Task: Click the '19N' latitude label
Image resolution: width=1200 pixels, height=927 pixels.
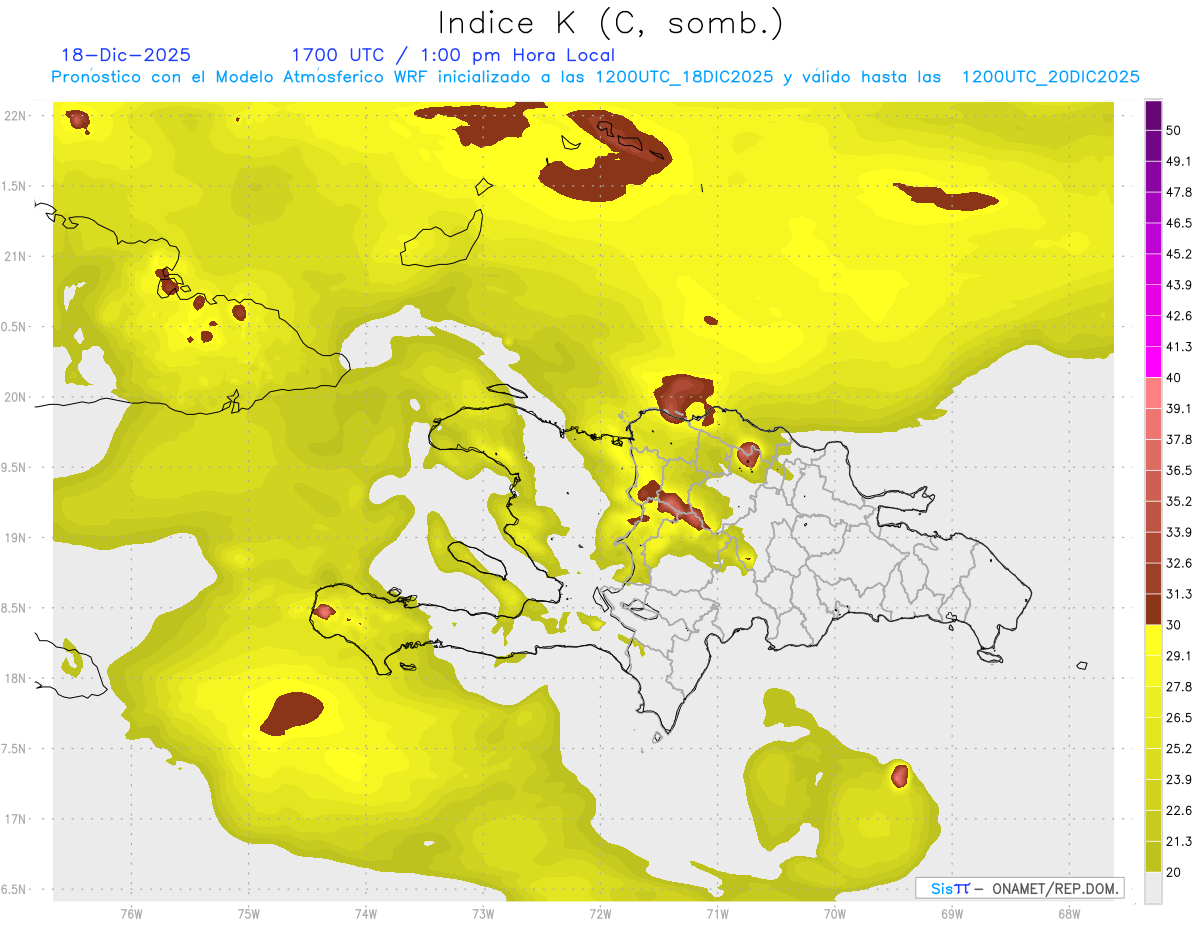Action: pos(17,538)
